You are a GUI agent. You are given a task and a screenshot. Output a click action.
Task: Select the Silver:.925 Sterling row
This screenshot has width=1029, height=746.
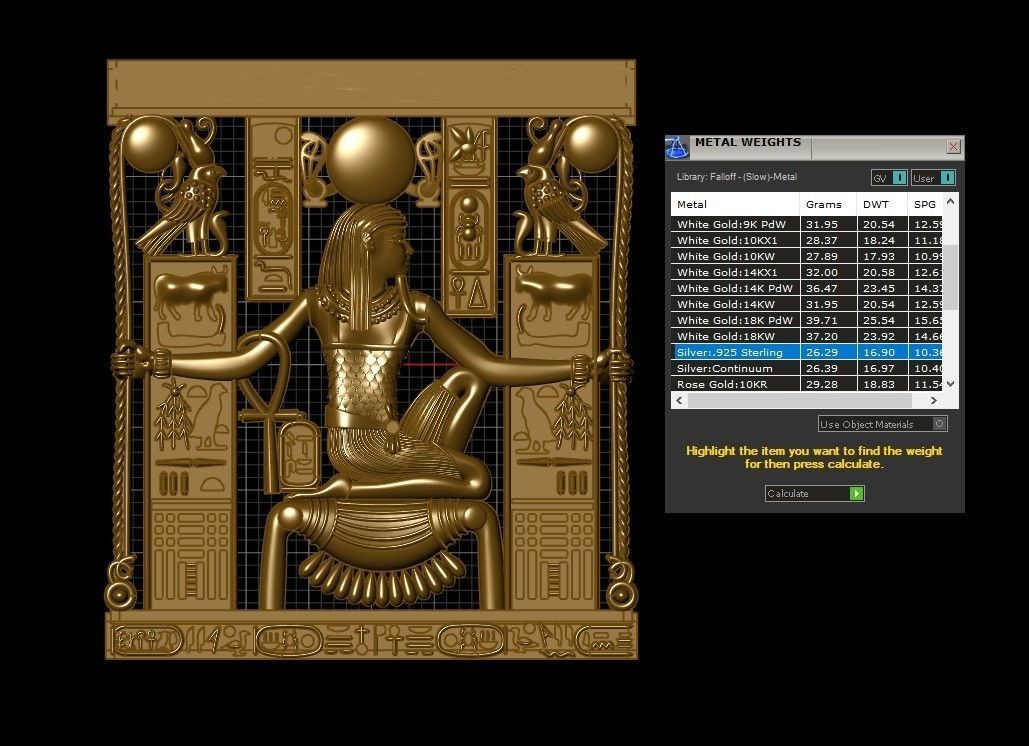pyautogui.click(x=807, y=352)
